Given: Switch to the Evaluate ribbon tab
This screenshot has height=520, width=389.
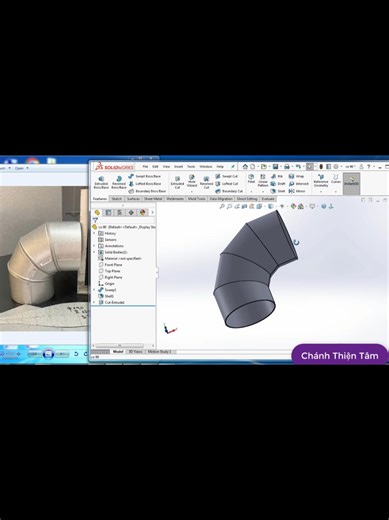Looking at the screenshot, I should (x=268, y=199).
